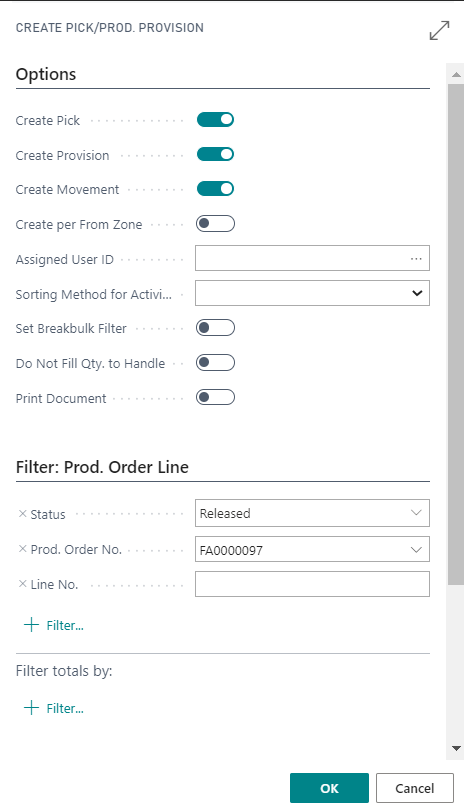Click the vertical scrollbar thumb
The height and width of the screenshot is (811, 464).
pos(456,334)
